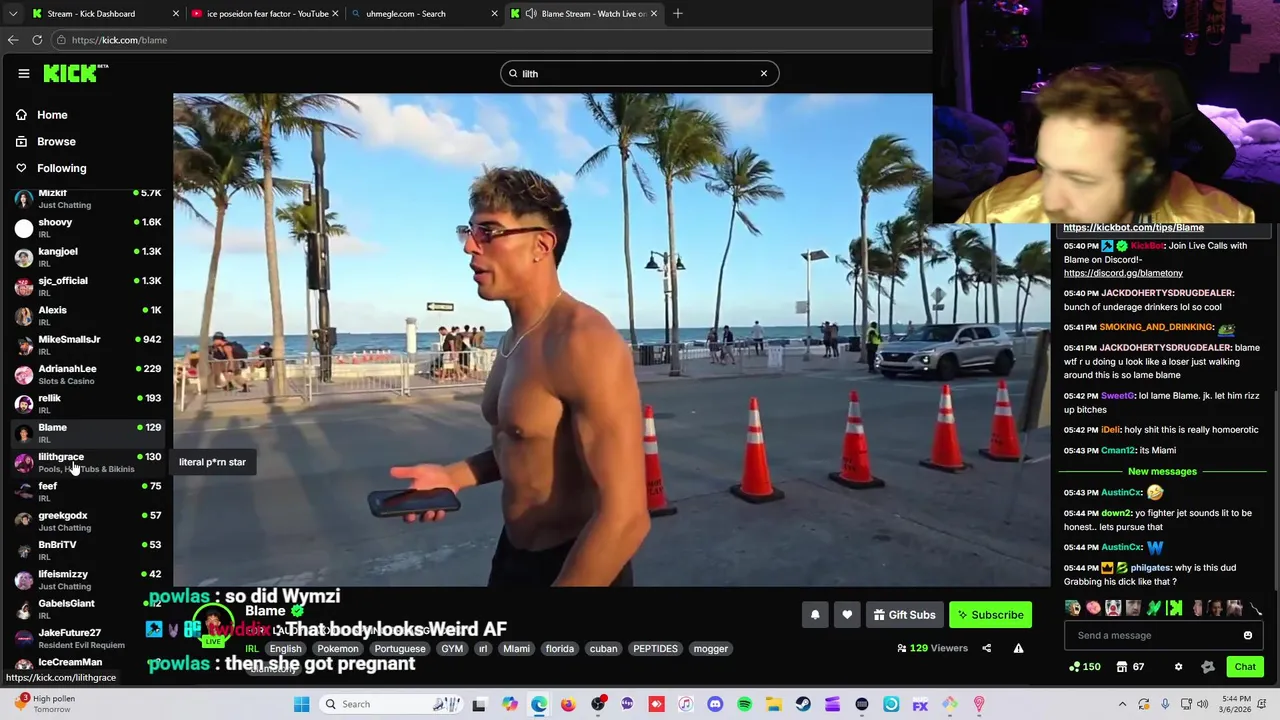Image resolution: width=1280 pixels, height=720 pixels.
Task: Close the Blame Stream browser tab
Action: tap(654, 13)
